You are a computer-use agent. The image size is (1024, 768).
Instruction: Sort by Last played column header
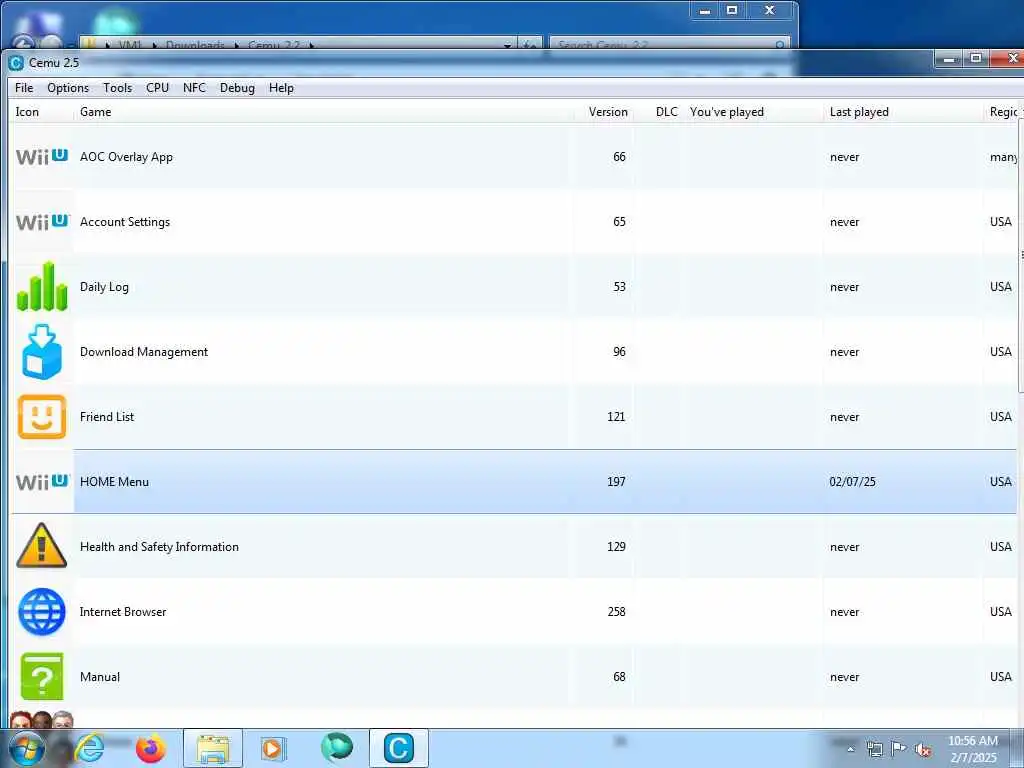click(903, 112)
